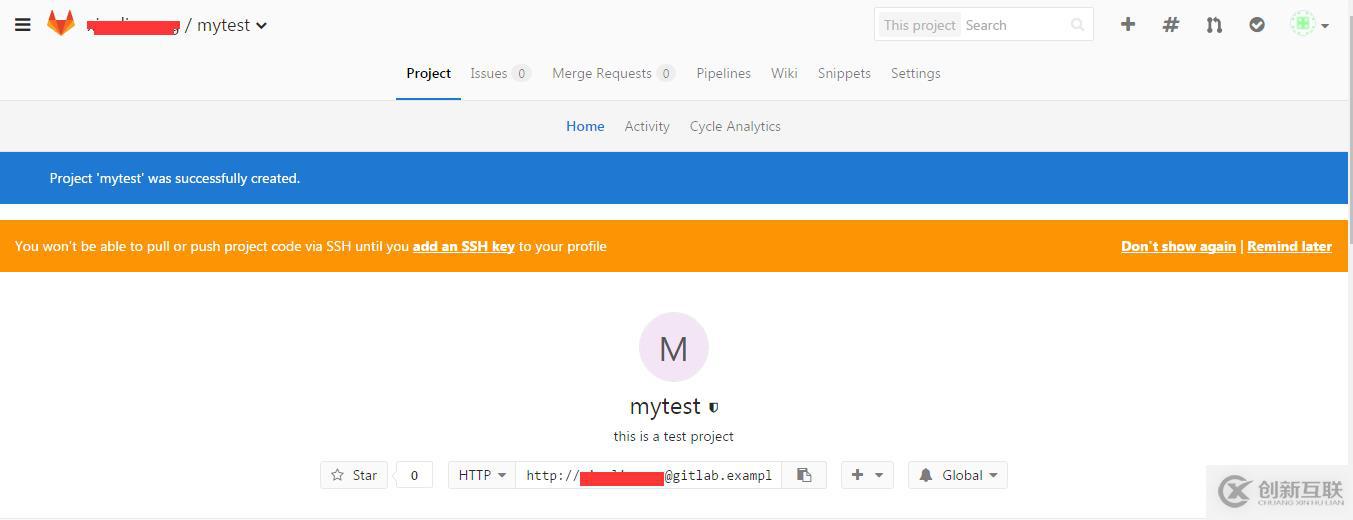Click the 'Don't show again' link
1353x520 pixels.
click(x=1178, y=246)
